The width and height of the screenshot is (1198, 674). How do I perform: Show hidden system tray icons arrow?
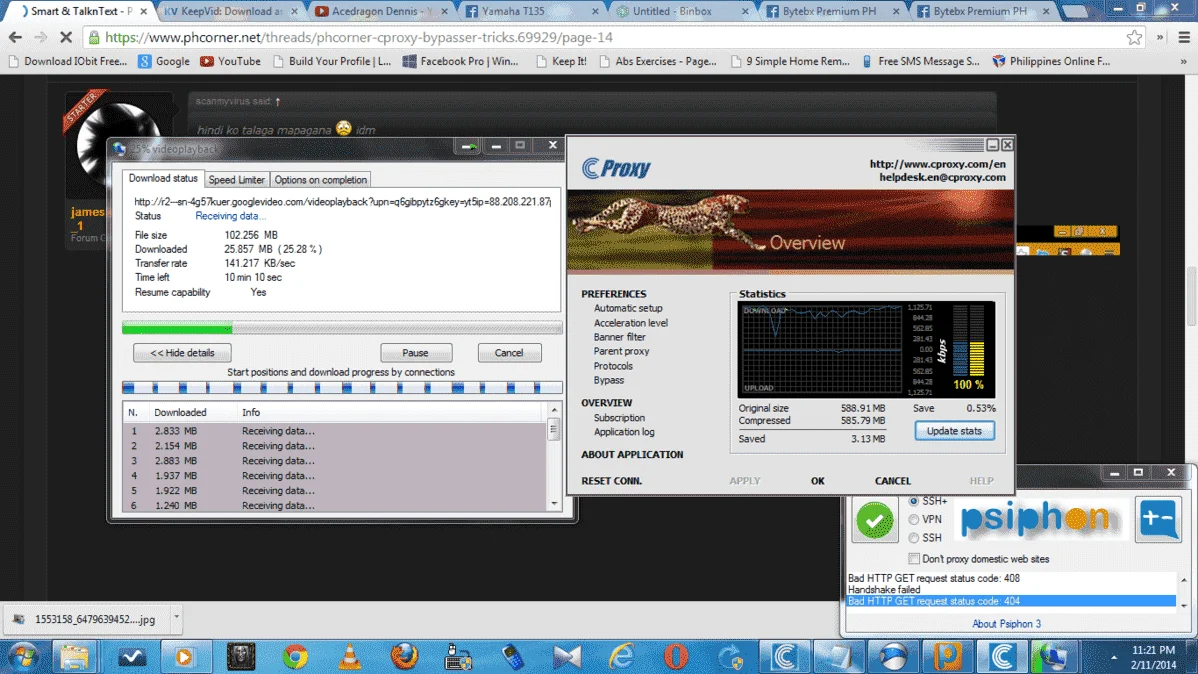pyautogui.click(x=1114, y=657)
